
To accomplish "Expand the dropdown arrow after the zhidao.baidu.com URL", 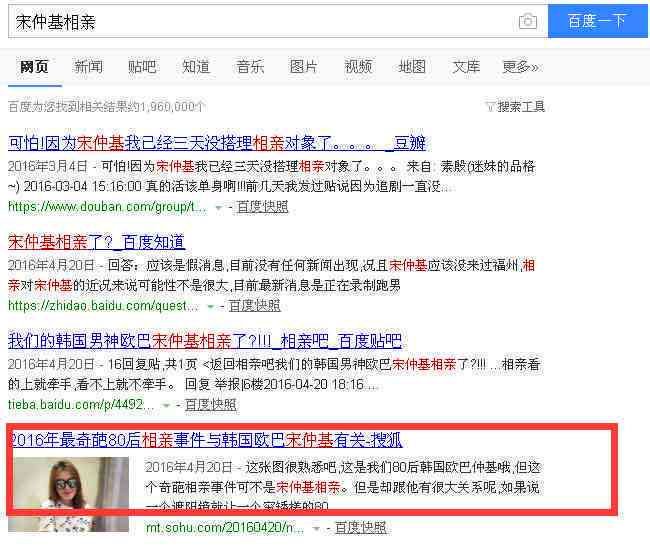I will 211,306.
